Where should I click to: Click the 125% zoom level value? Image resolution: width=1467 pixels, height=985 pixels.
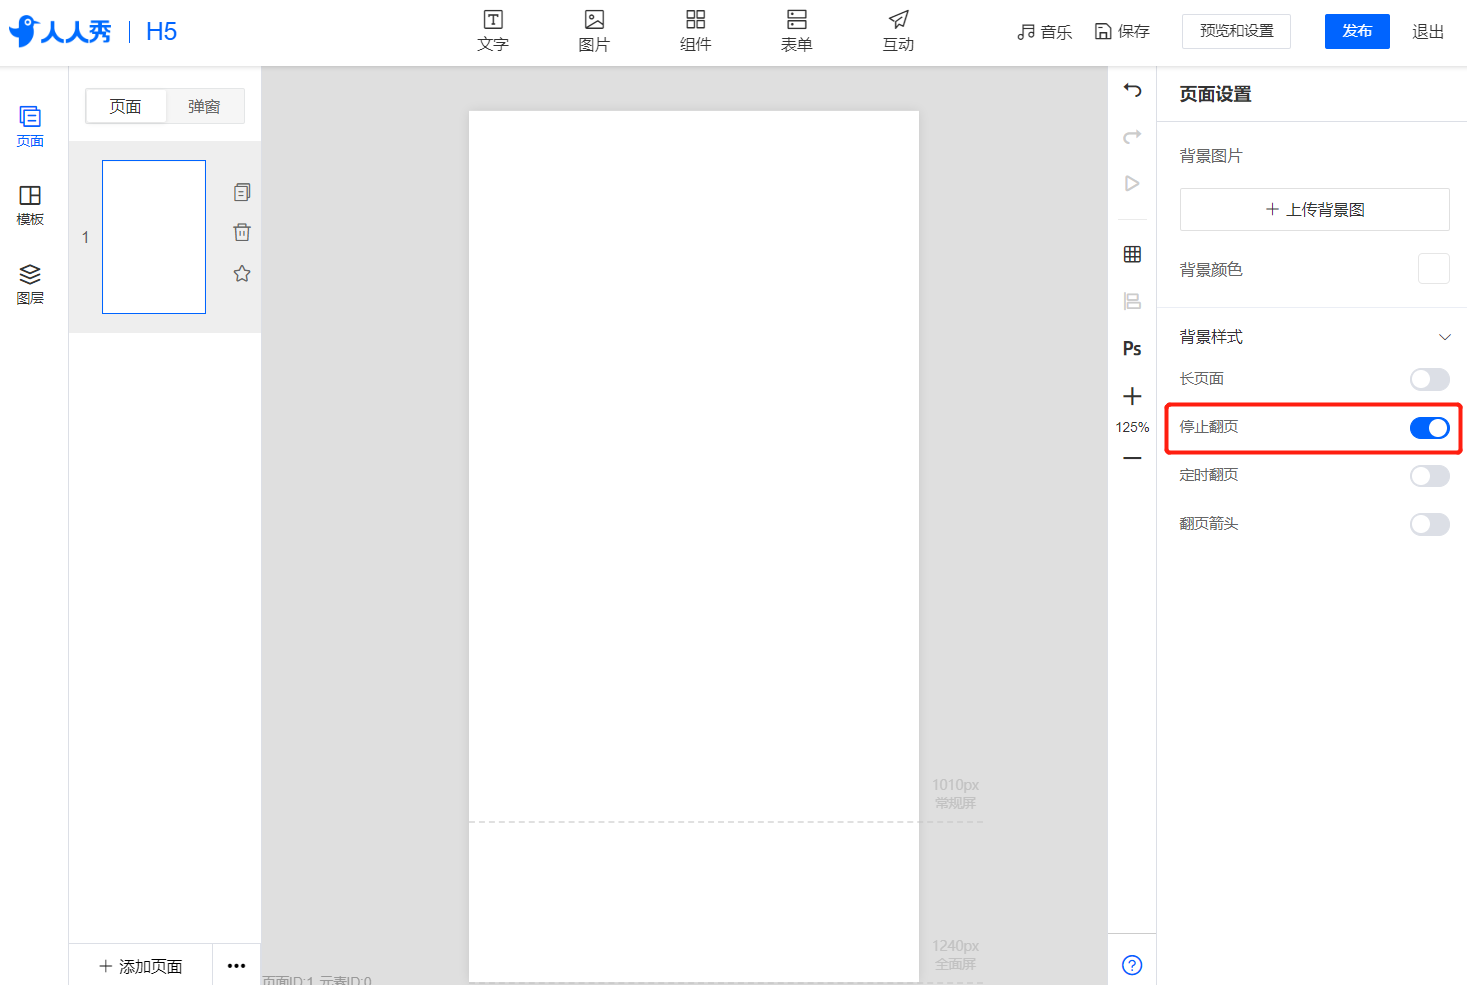coord(1132,427)
